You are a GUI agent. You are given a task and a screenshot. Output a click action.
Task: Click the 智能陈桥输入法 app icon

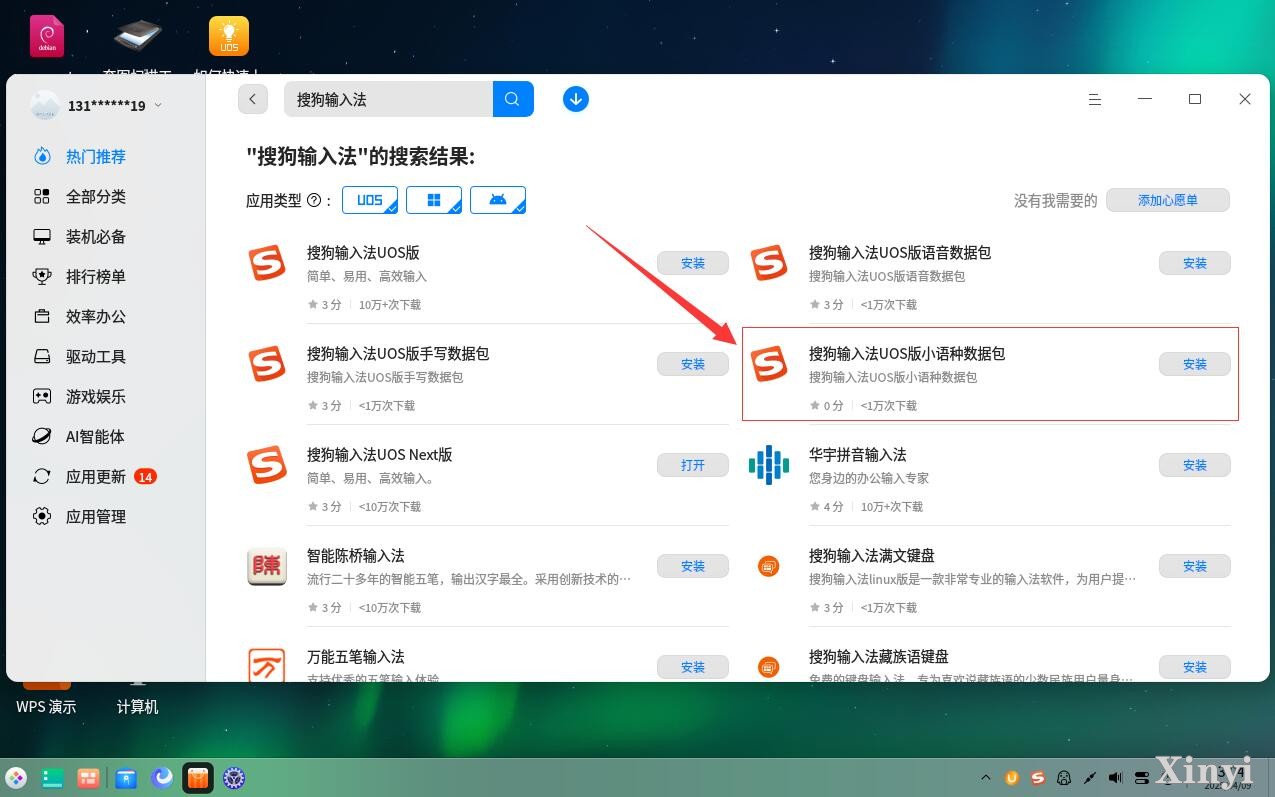click(267, 566)
